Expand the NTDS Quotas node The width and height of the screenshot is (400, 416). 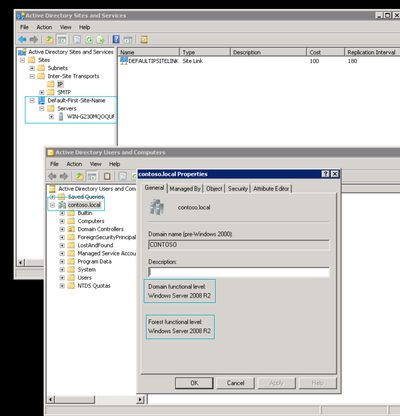tap(62, 286)
